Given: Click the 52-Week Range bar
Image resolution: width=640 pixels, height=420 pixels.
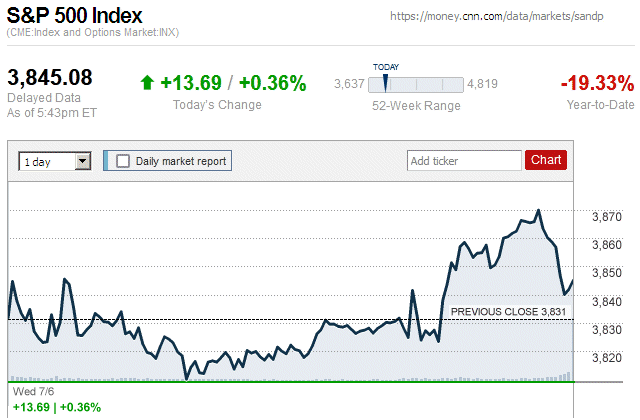Looking at the screenshot, I should click(x=416, y=84).
